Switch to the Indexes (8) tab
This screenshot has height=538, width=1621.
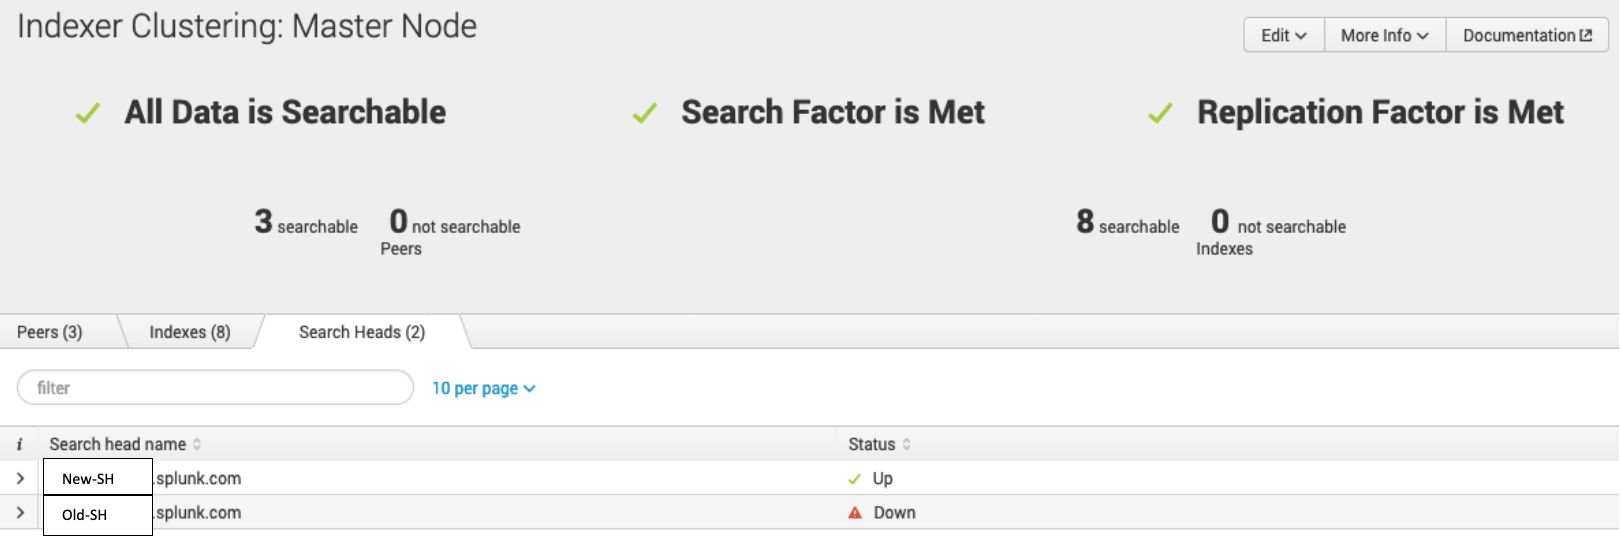click(x=190, y=332)
